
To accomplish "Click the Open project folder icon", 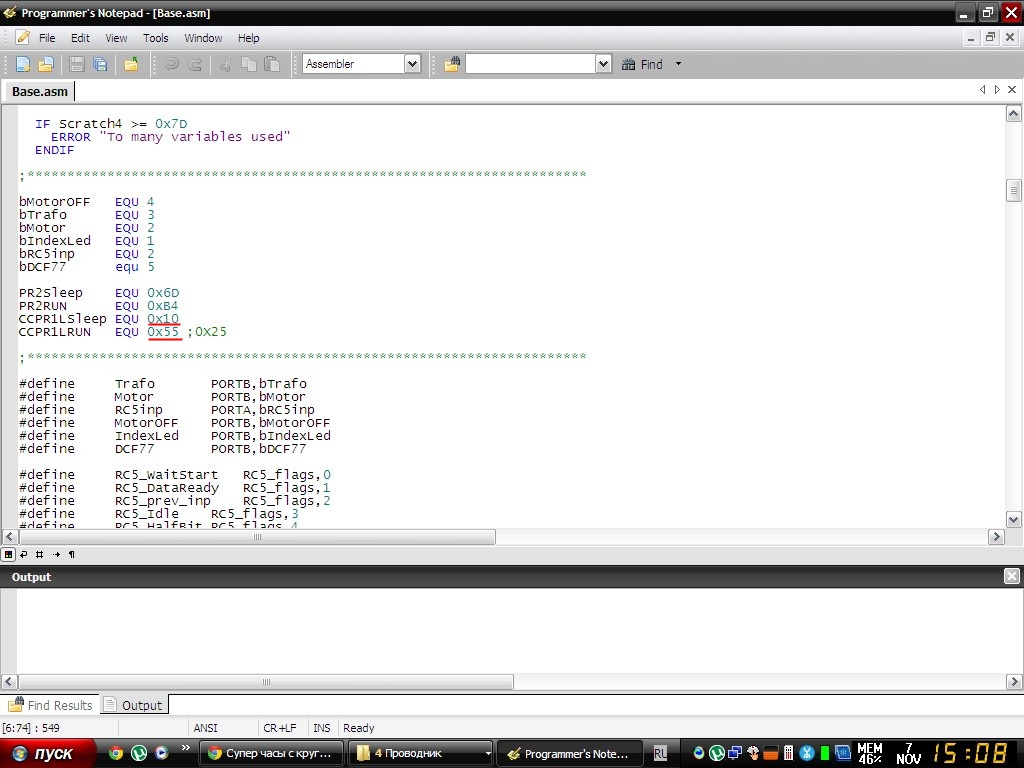I will [x=131, y=64].
